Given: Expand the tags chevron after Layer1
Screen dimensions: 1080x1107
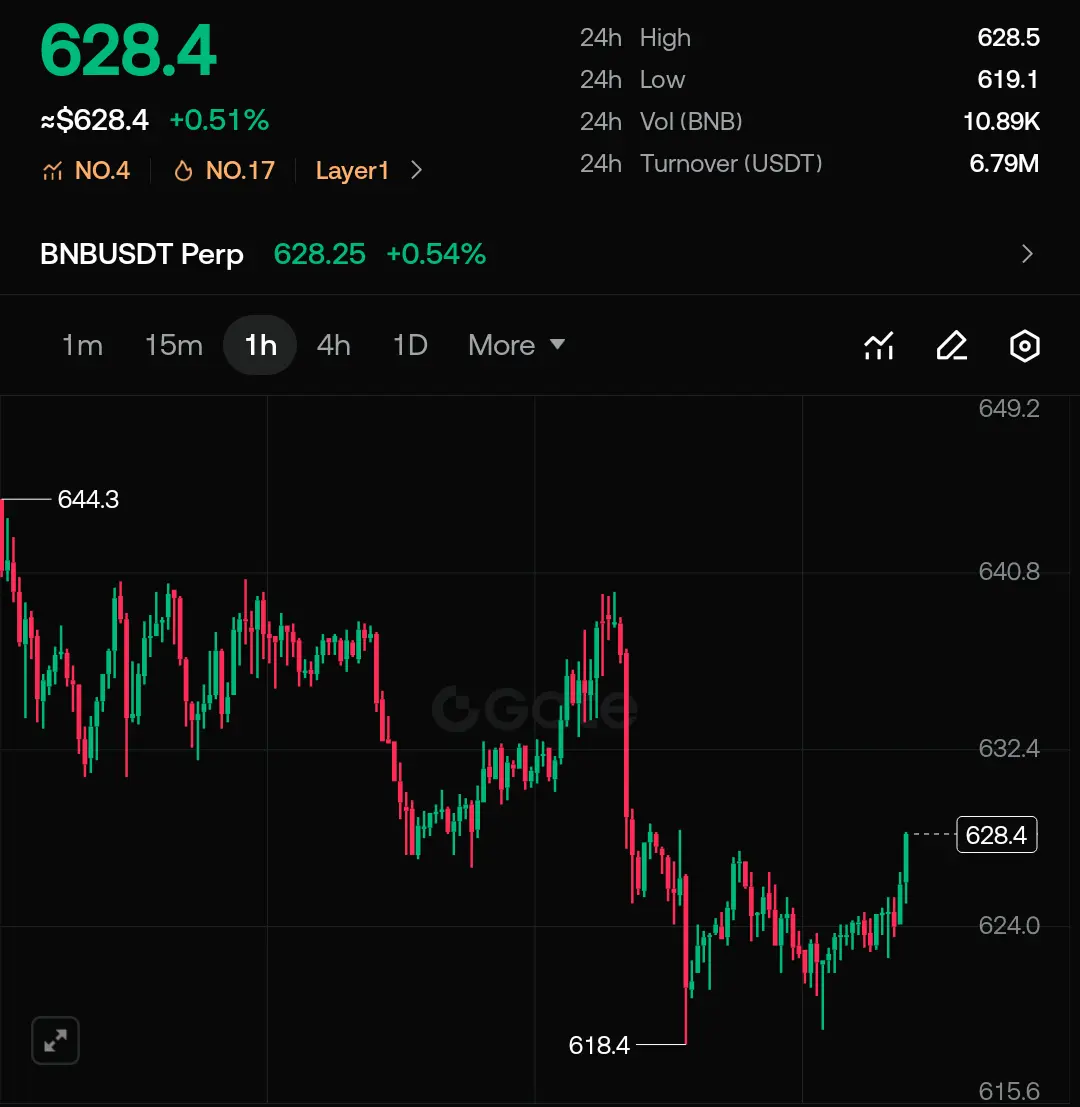Looking at the screenshot, I should tap(416, 170).
